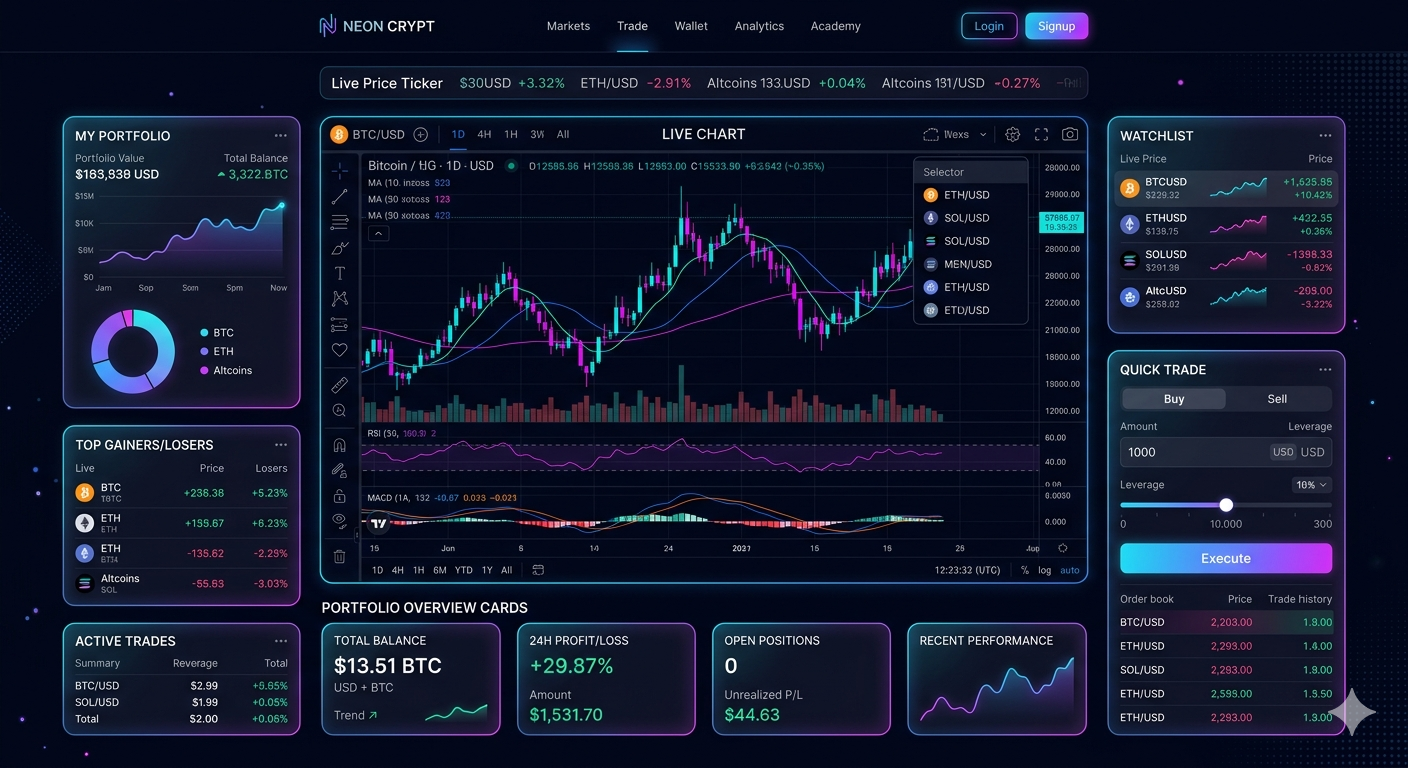Delete drawings with the trash icon
Image resolution: width=1408 pixels, height=768 pixels.
click(340, 557)
